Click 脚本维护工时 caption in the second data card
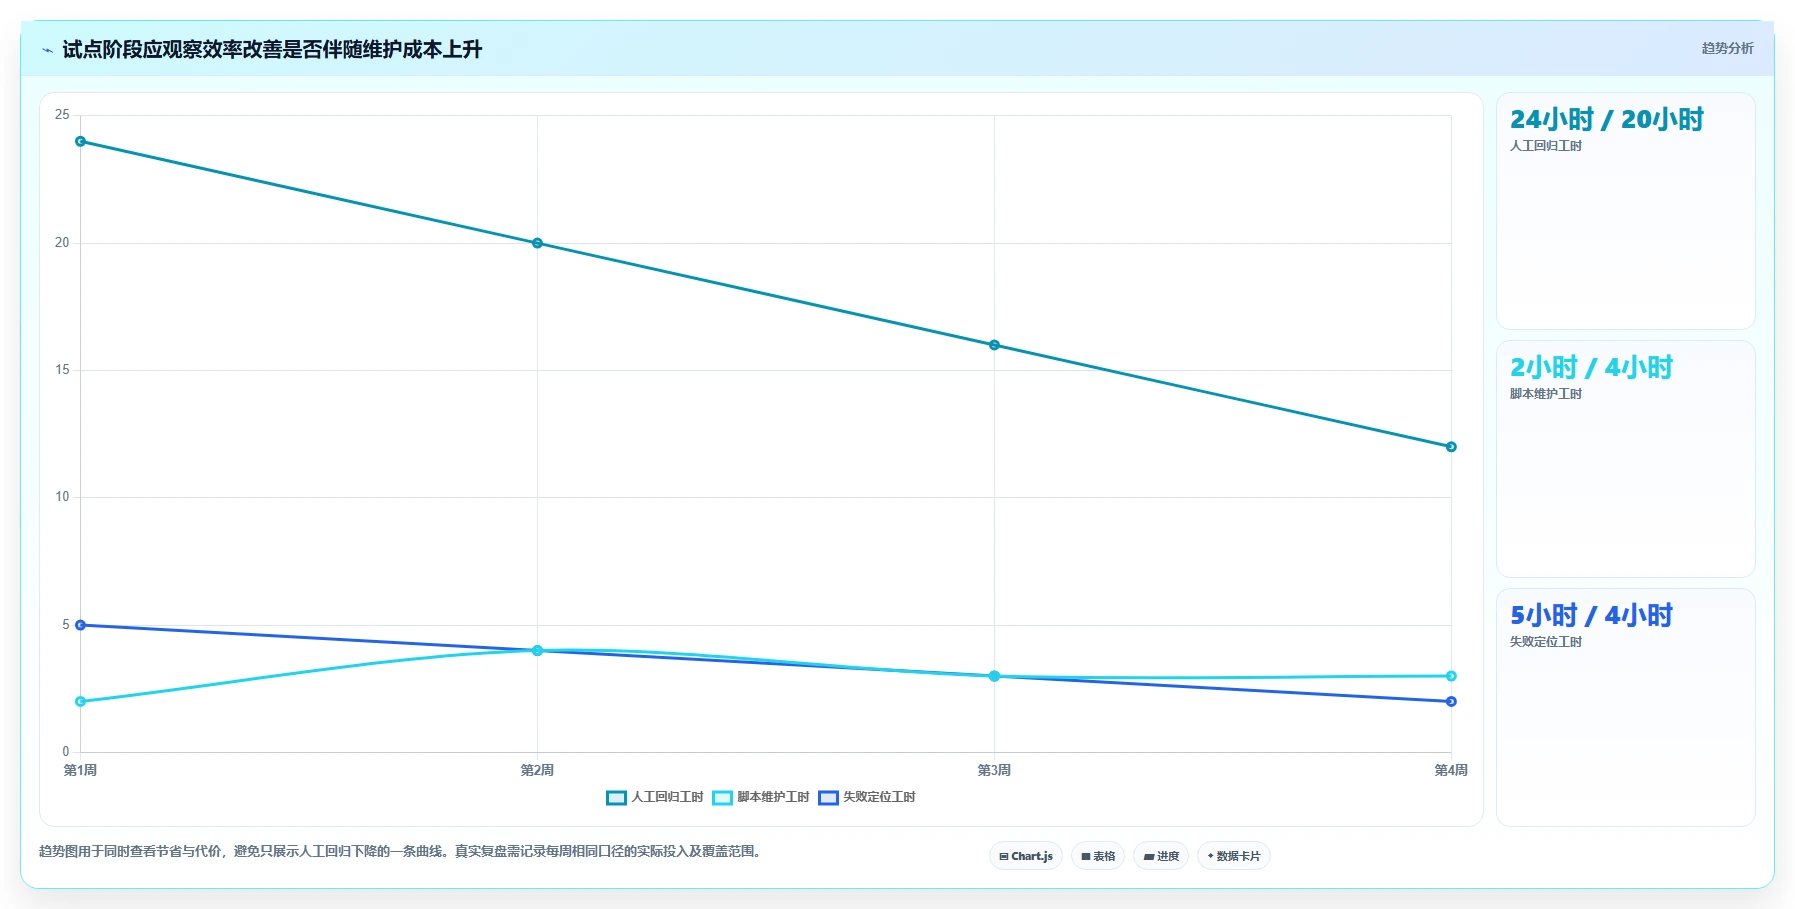Image resolution: width=1795 pixels, height=909 pixels. coord(1546,394)
